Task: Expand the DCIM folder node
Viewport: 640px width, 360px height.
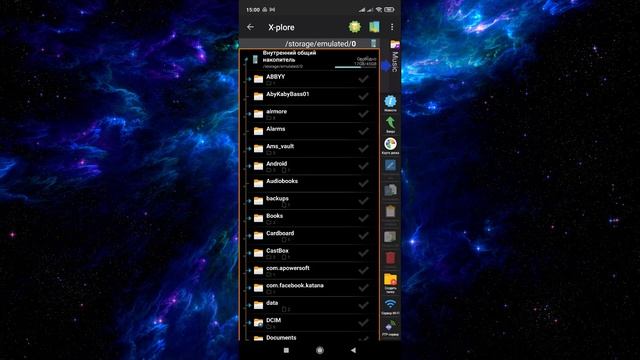Action: click(249, 323)
